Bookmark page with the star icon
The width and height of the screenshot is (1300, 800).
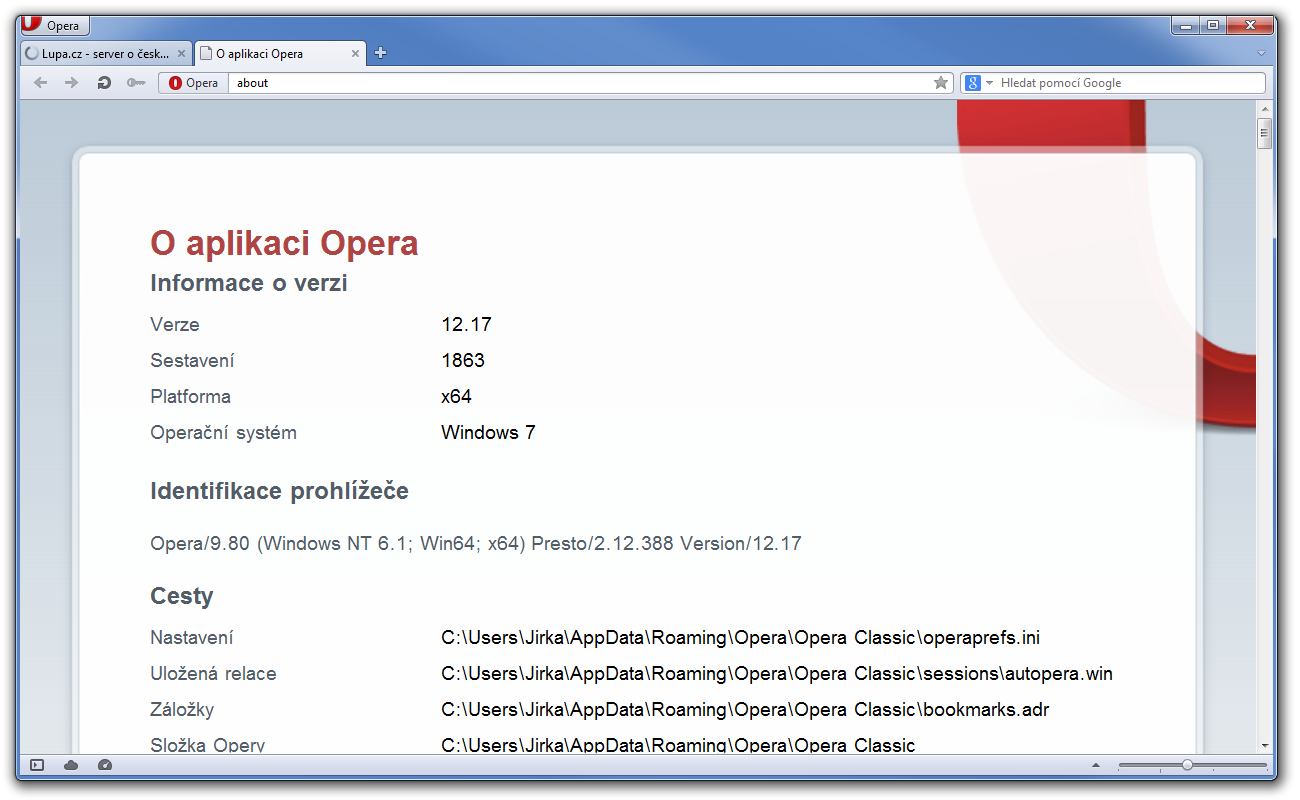(940, 83)
